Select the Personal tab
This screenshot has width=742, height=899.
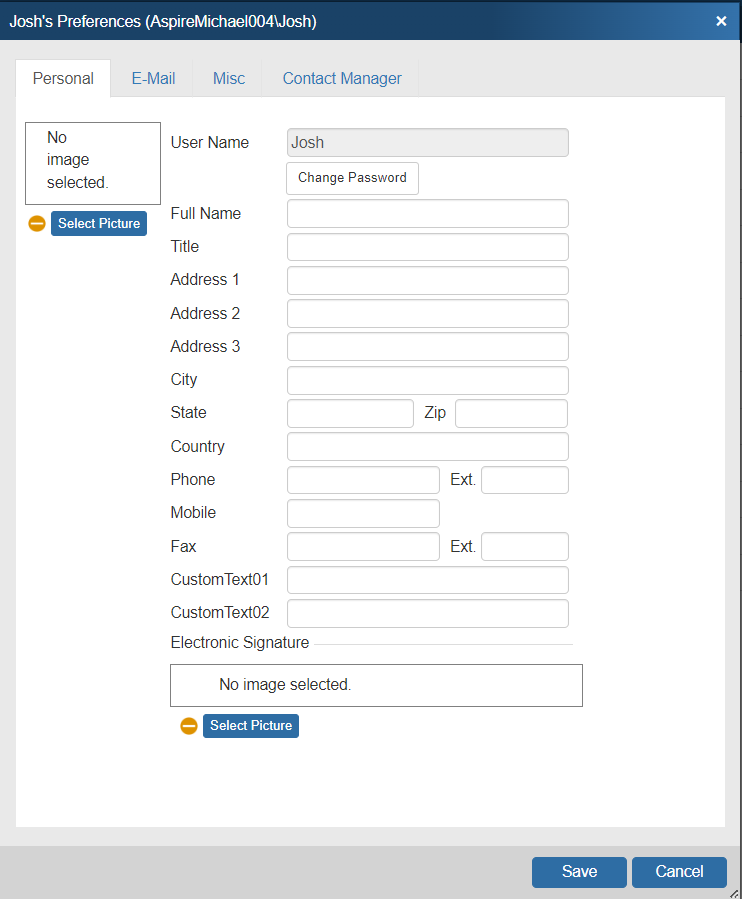click(x=63, y=78)
